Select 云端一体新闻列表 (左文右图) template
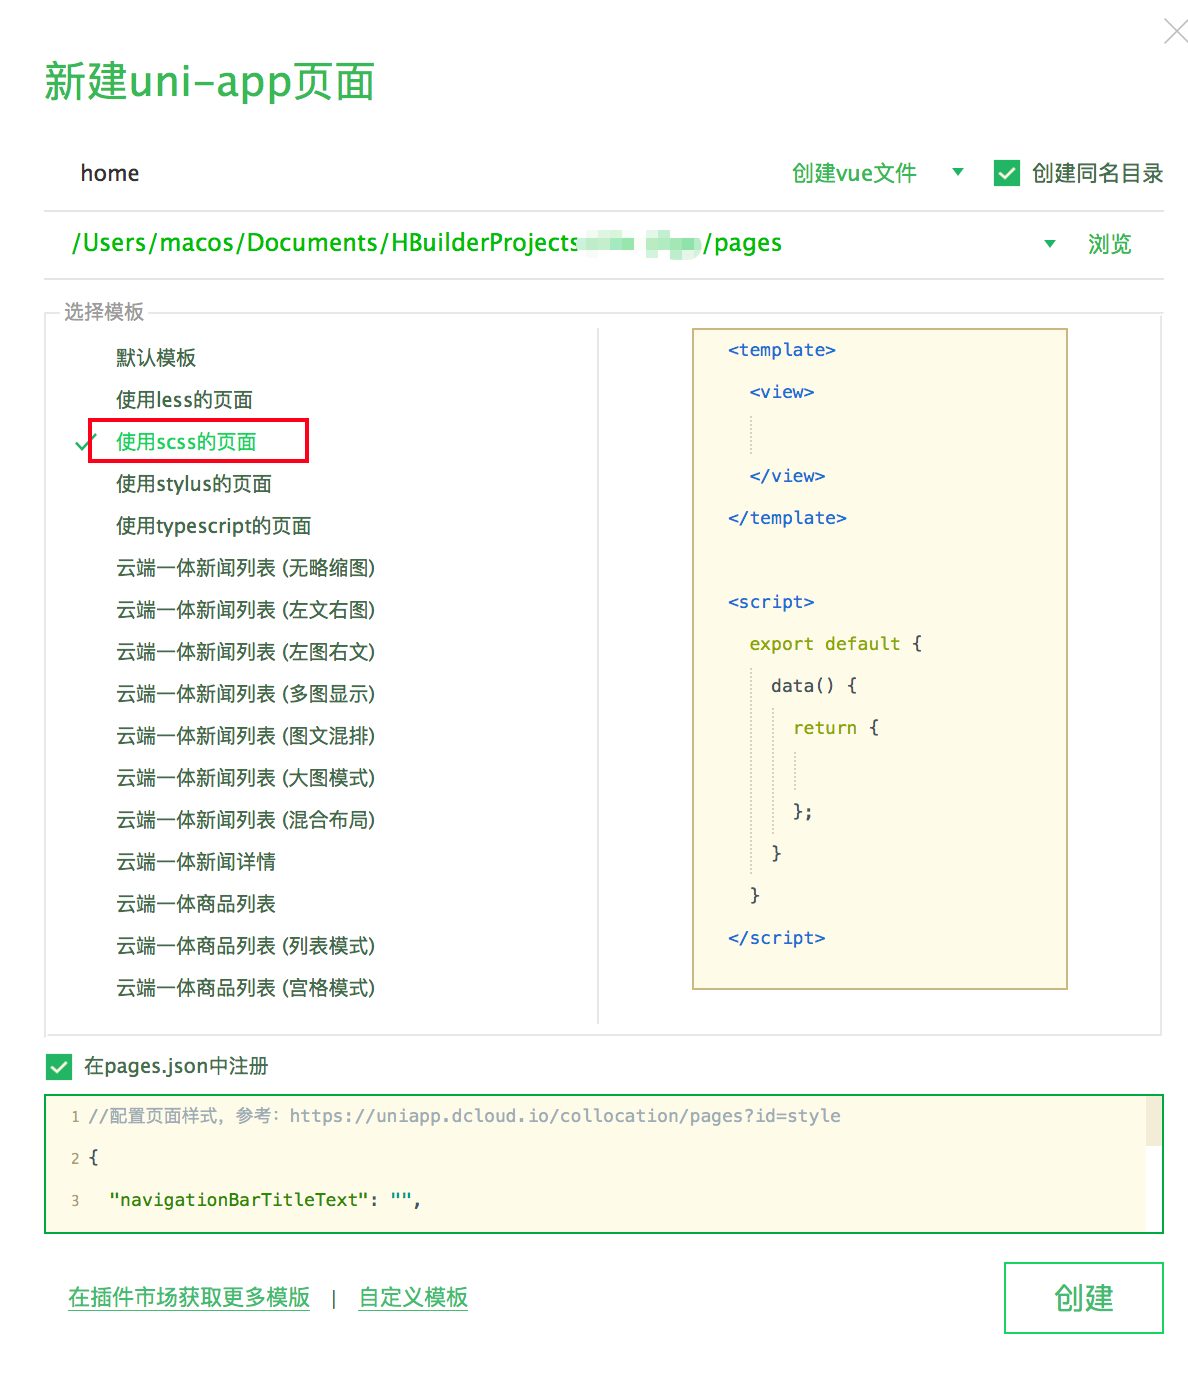This screenshot has width=1188, height=1374. pos(245,610)
